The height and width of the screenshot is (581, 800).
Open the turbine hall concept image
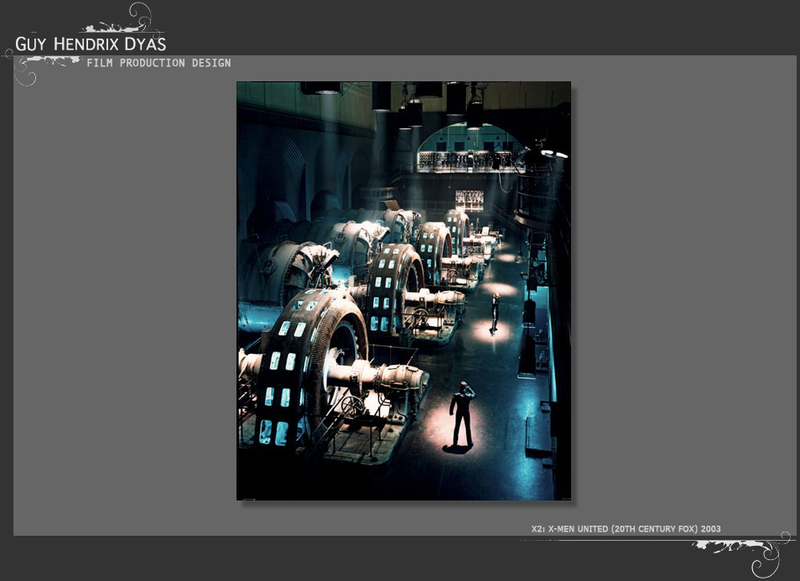click(x=404, y=291)
